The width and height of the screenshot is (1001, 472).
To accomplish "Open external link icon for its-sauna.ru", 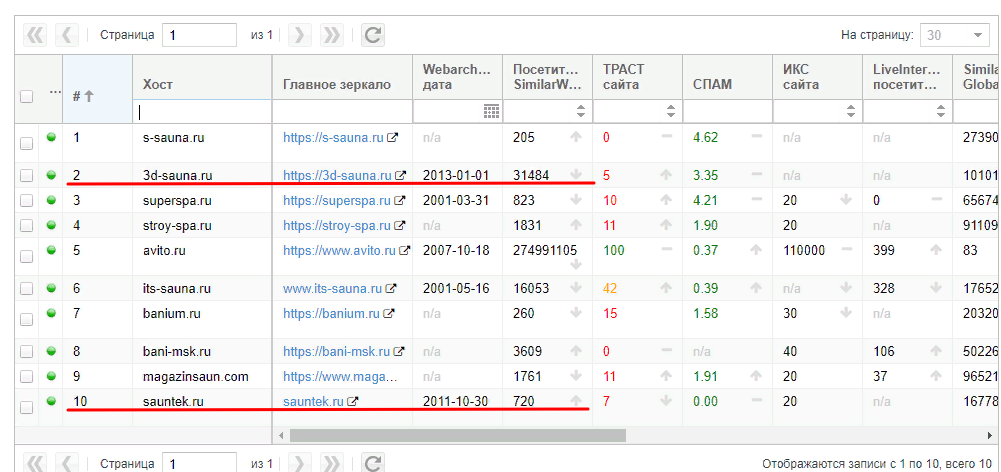I will point(392,289).
